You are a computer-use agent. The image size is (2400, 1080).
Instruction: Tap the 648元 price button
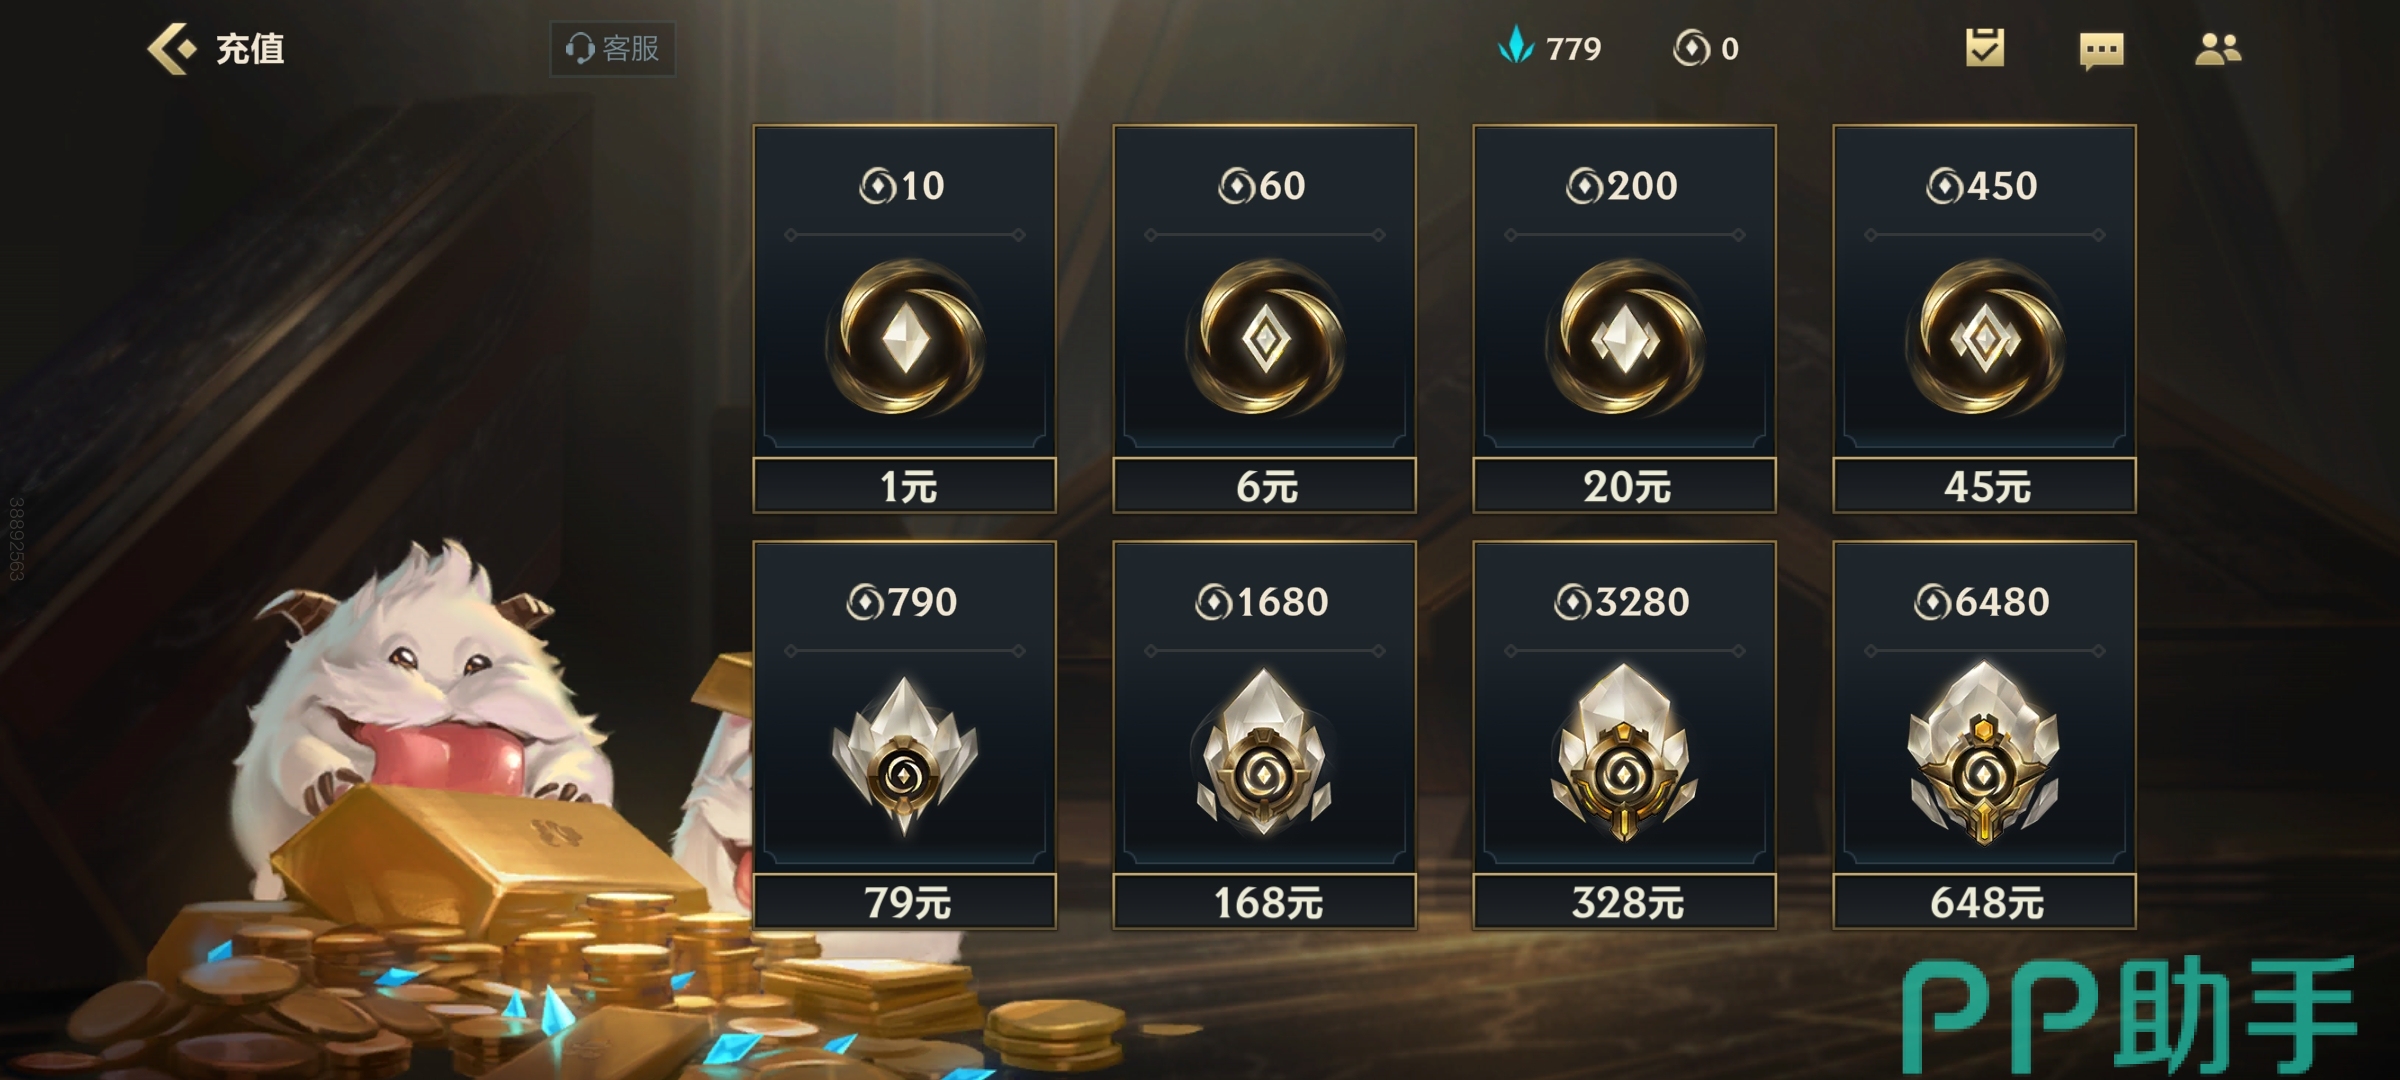(x=1985, y=902)
